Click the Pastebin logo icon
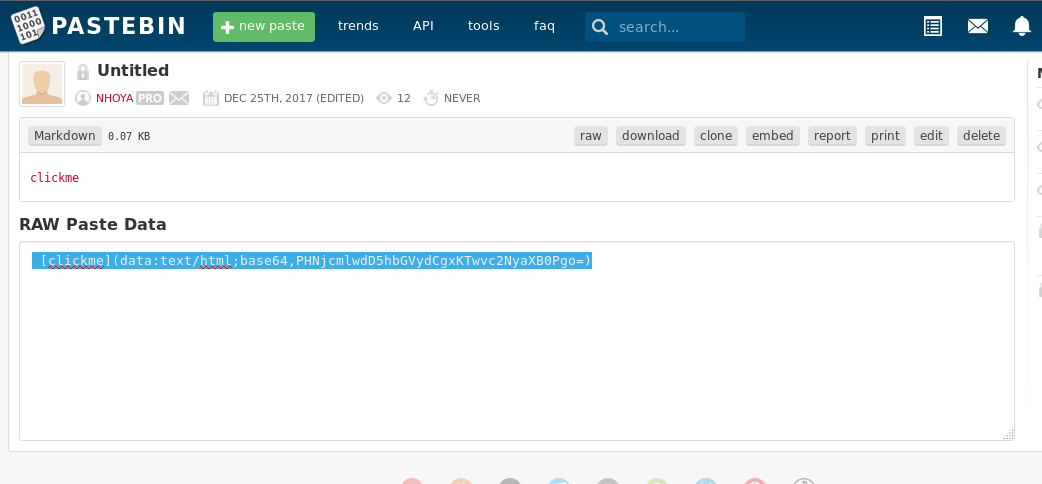This screenshot has width=1042, height=484. (28, 27)
